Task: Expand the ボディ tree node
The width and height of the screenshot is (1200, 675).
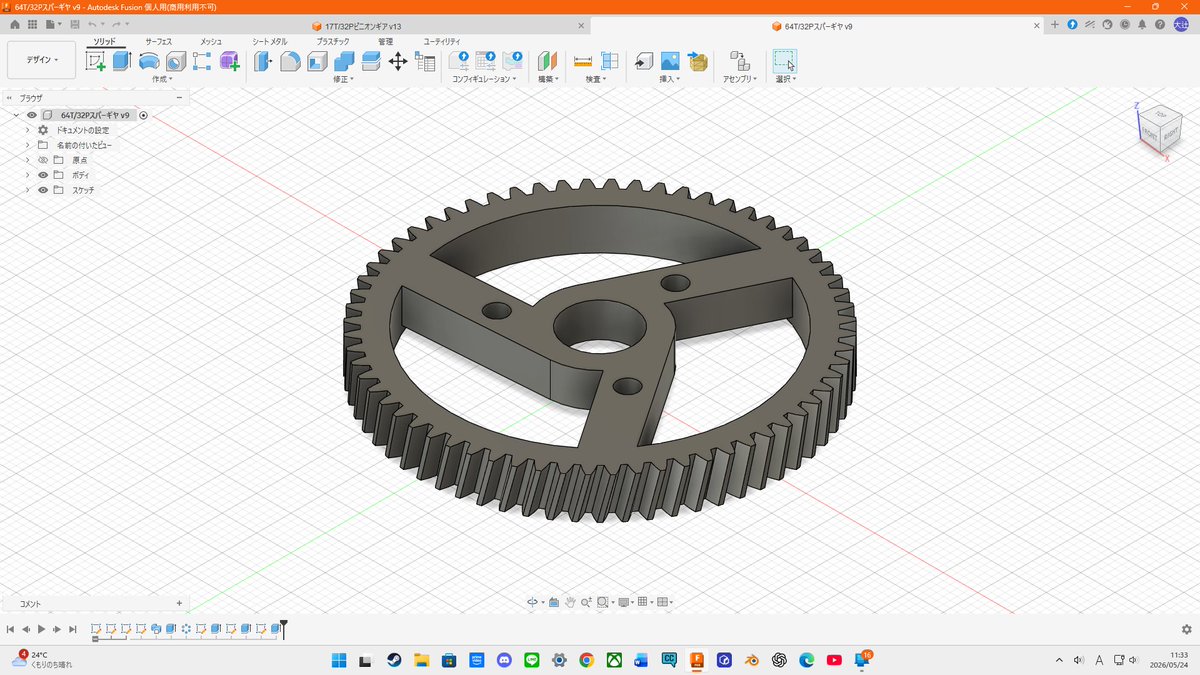Action: coord(28,175)
